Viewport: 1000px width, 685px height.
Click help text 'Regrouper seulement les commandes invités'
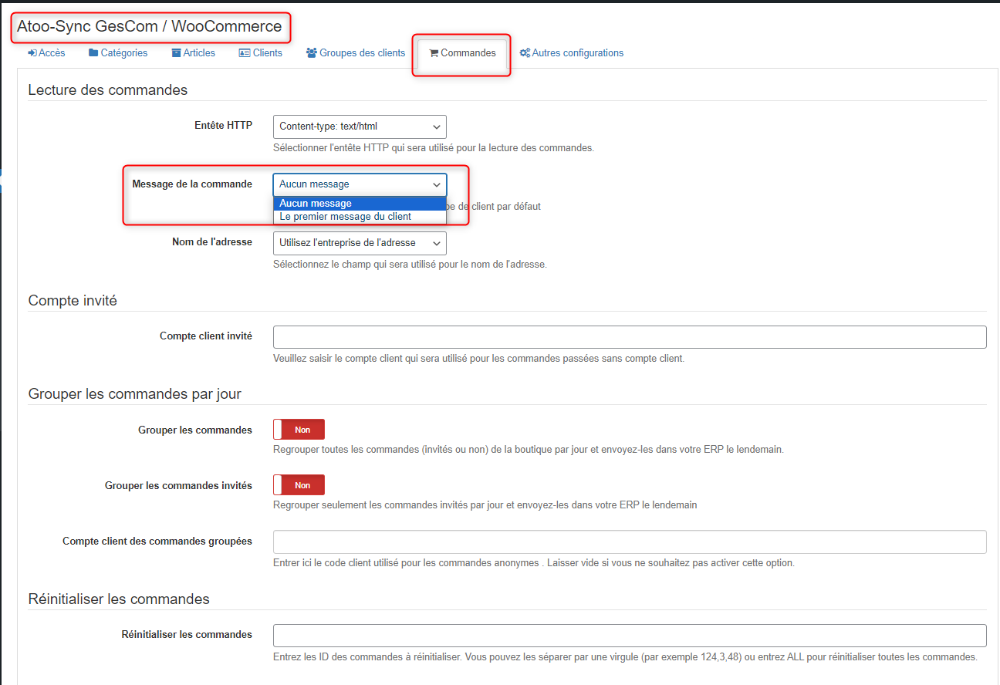click(485, 505)
